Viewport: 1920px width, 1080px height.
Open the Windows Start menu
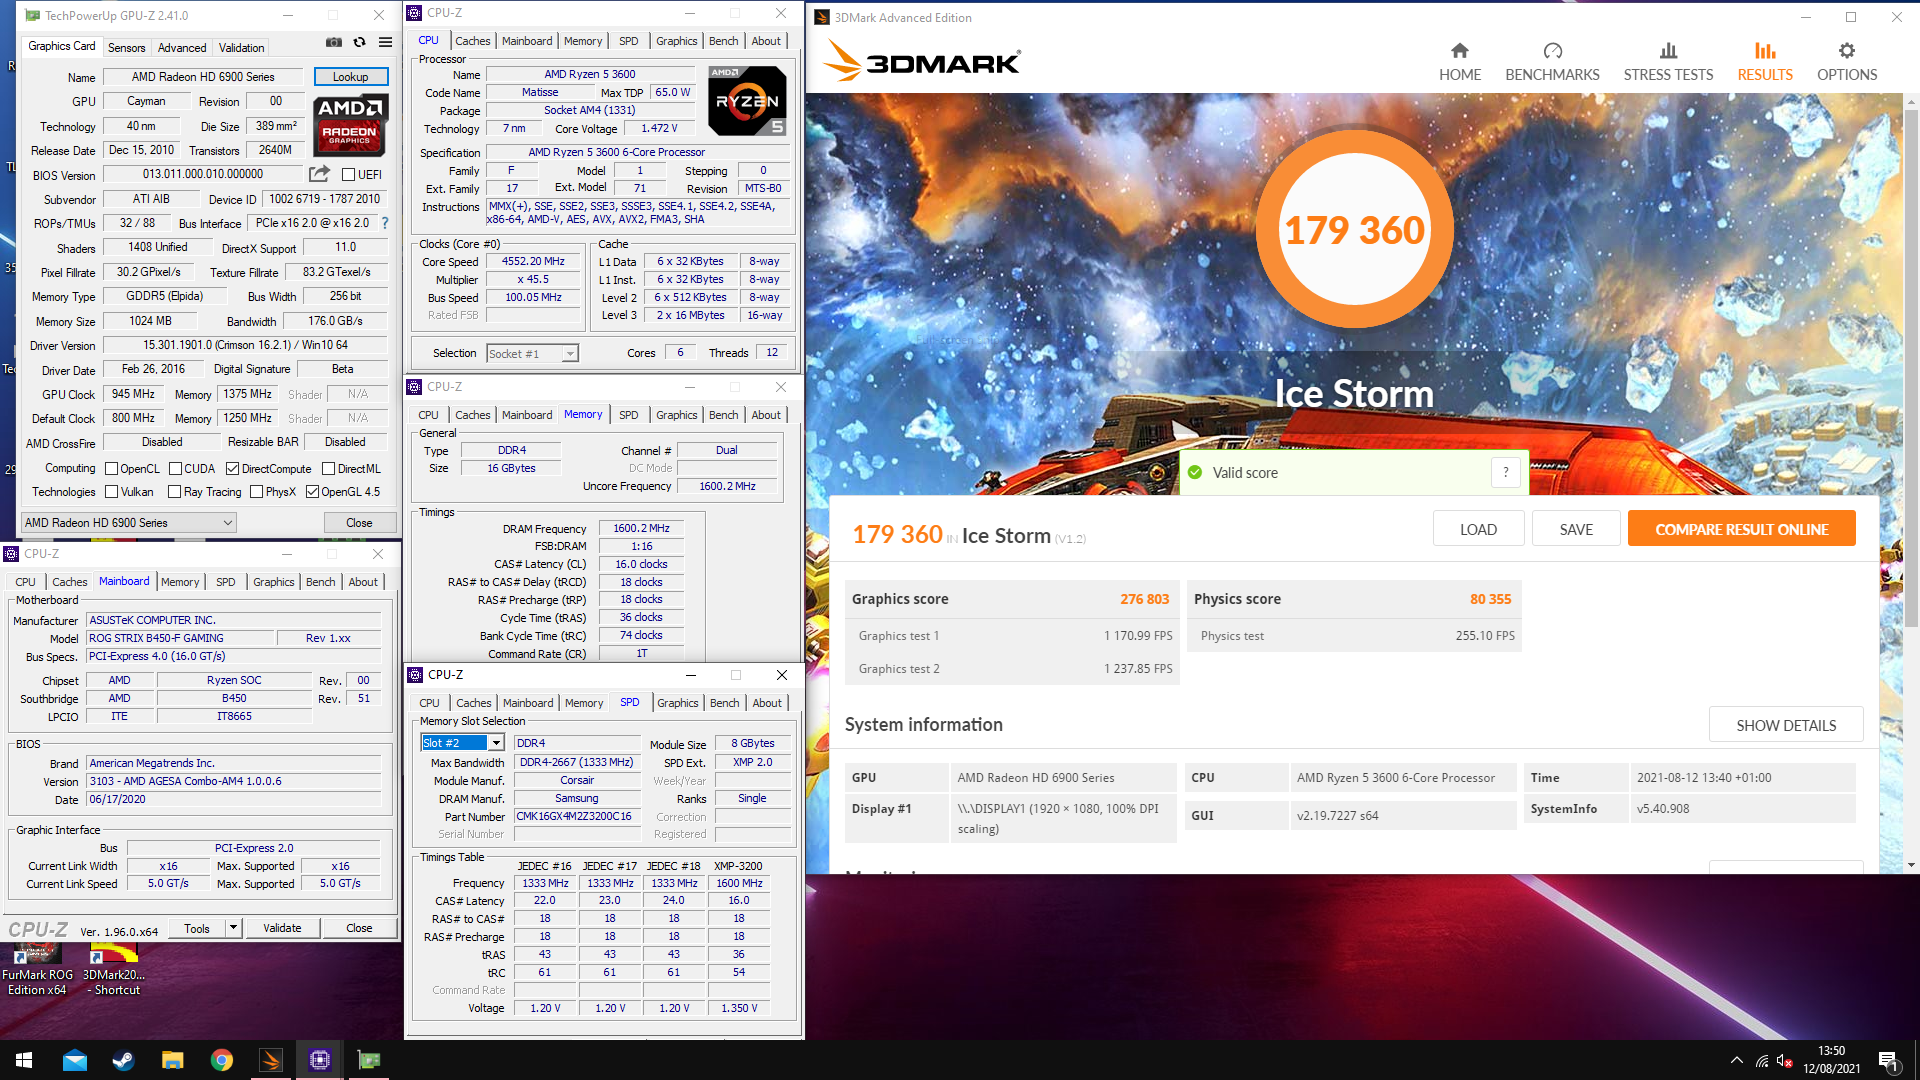[24, 1060]
